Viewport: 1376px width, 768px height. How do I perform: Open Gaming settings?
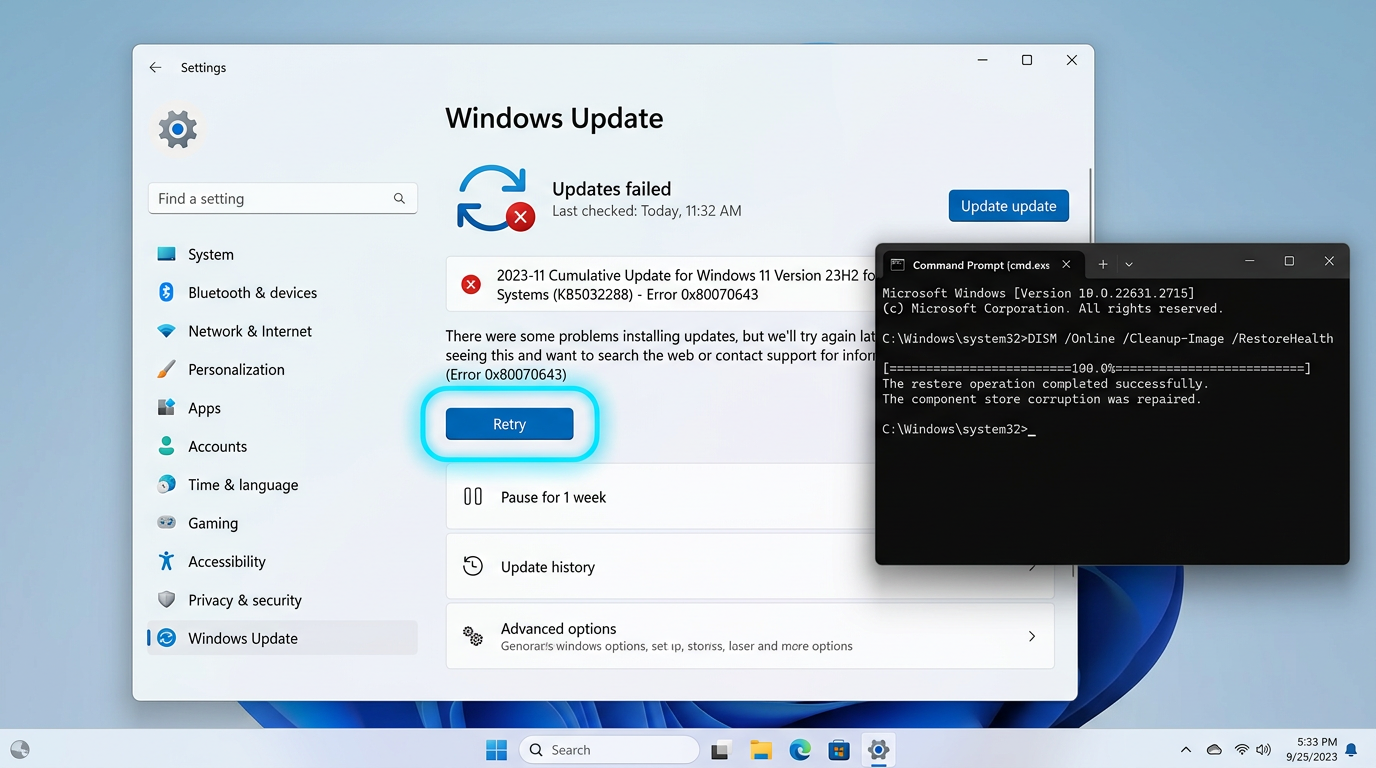pyautogui.click(x=282, y=523)
